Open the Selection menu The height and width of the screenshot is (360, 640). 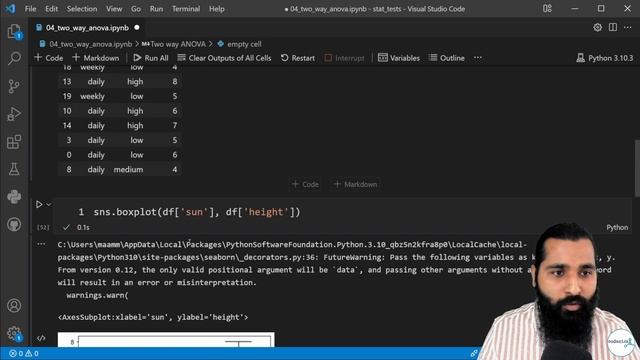coord(82,9)
